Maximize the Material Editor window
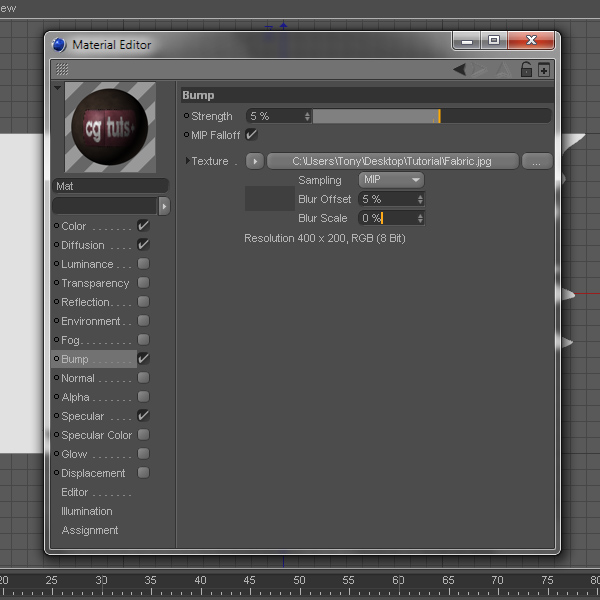The height and width of the screenshot is (600, 600). point(494,41)
